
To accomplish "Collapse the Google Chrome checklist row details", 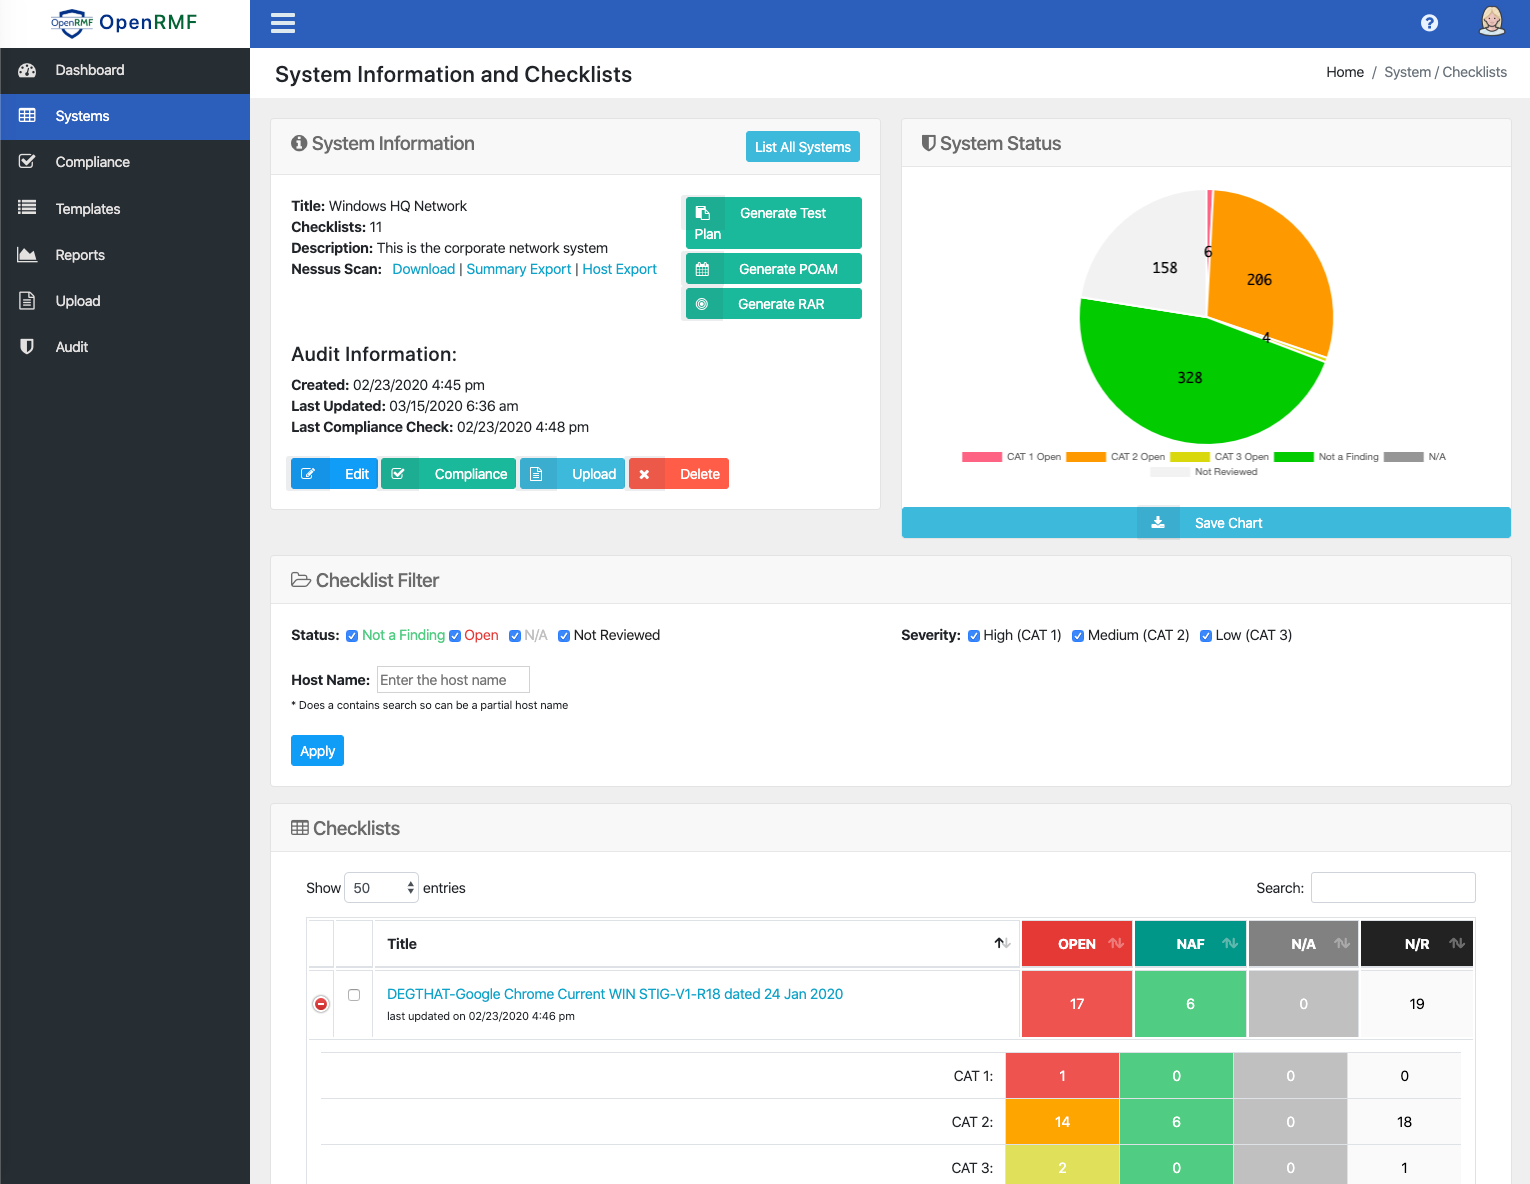I will point(321,1004).
